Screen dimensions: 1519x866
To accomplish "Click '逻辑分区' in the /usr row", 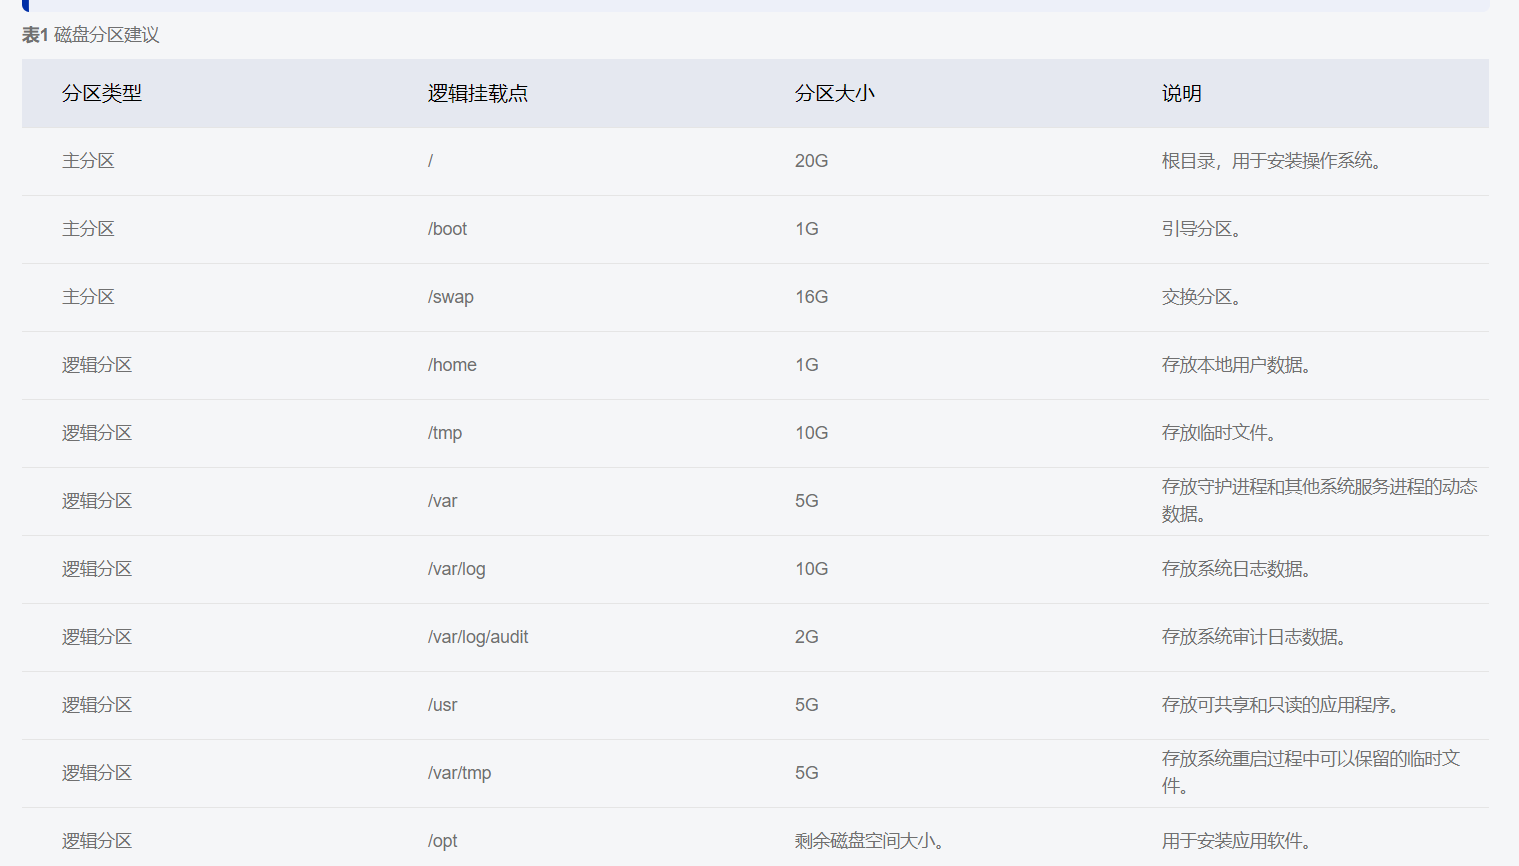I will pos(97,705).
